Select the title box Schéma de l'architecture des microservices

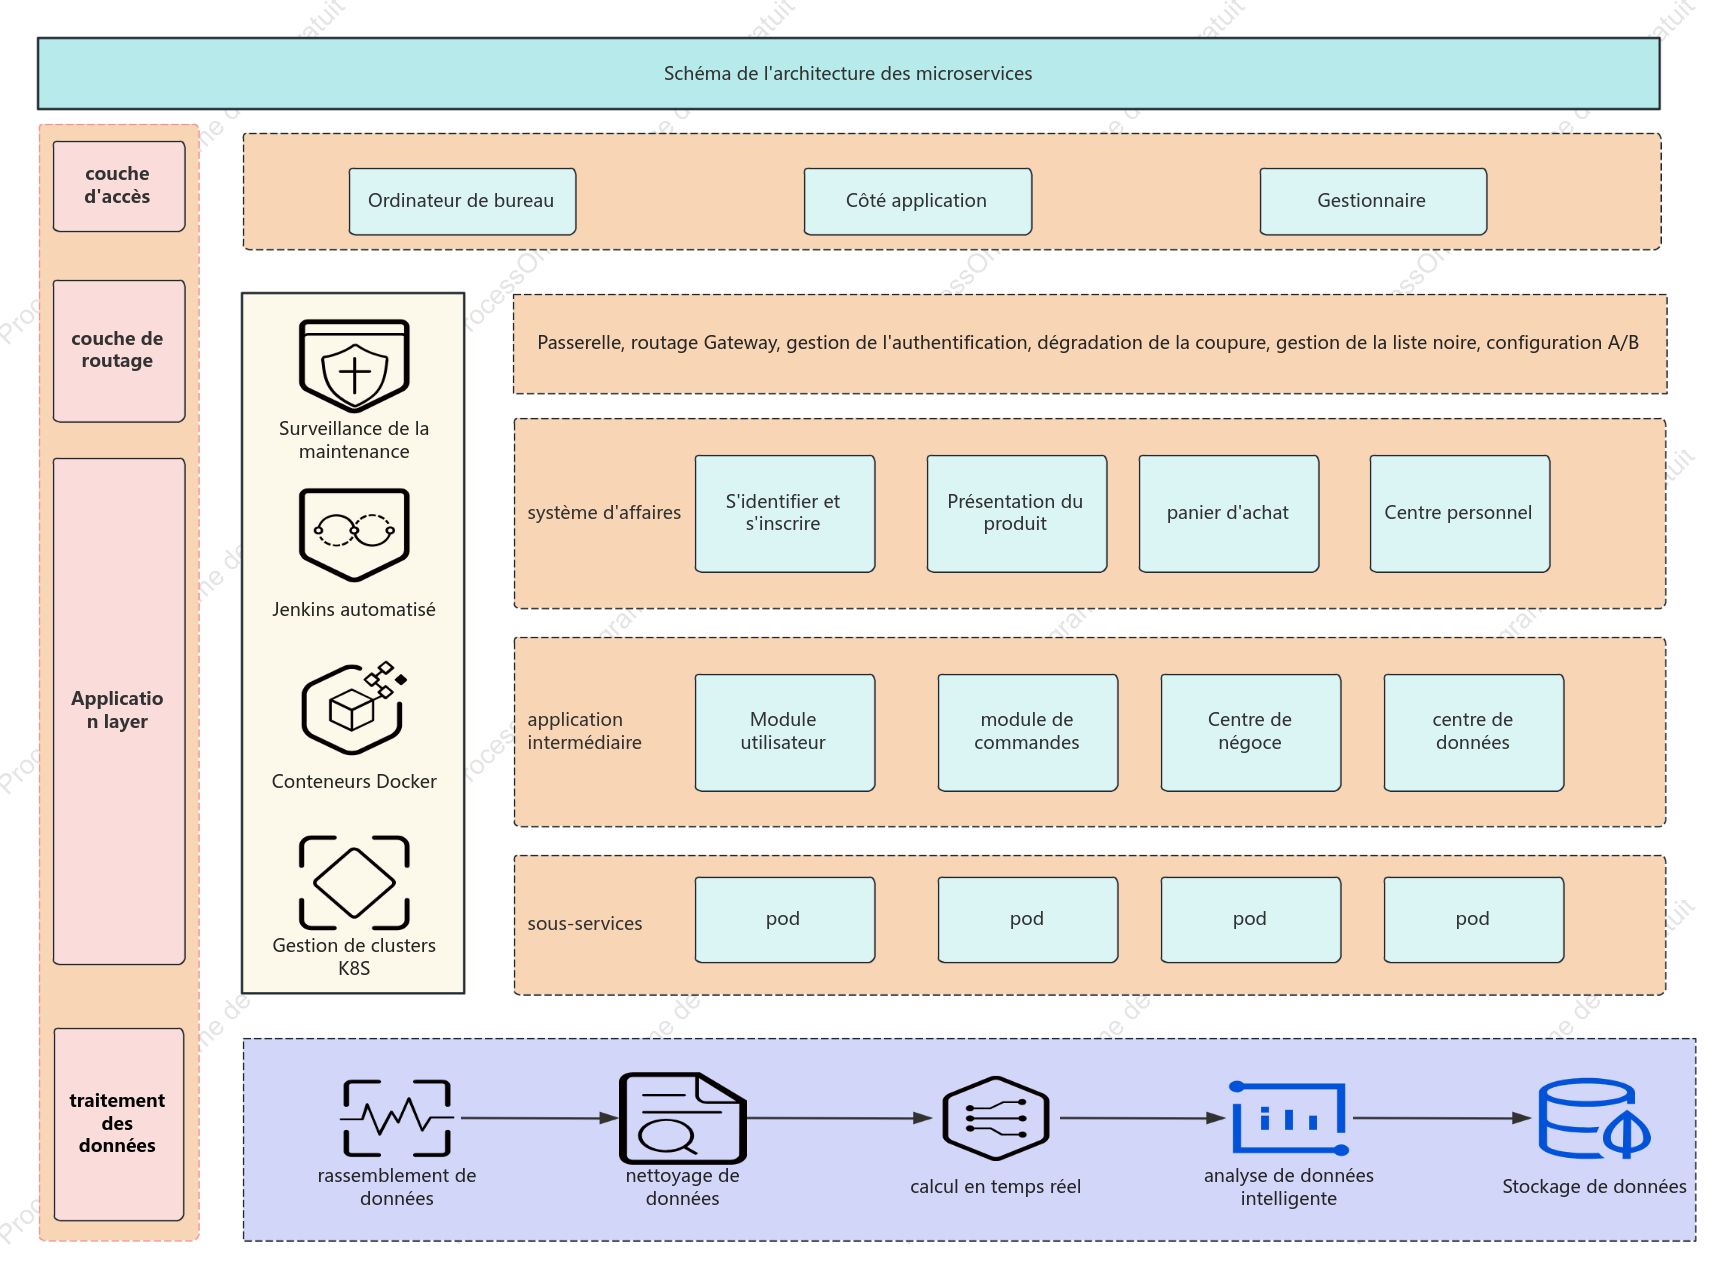pyautogui.click(x=849, y=74)
